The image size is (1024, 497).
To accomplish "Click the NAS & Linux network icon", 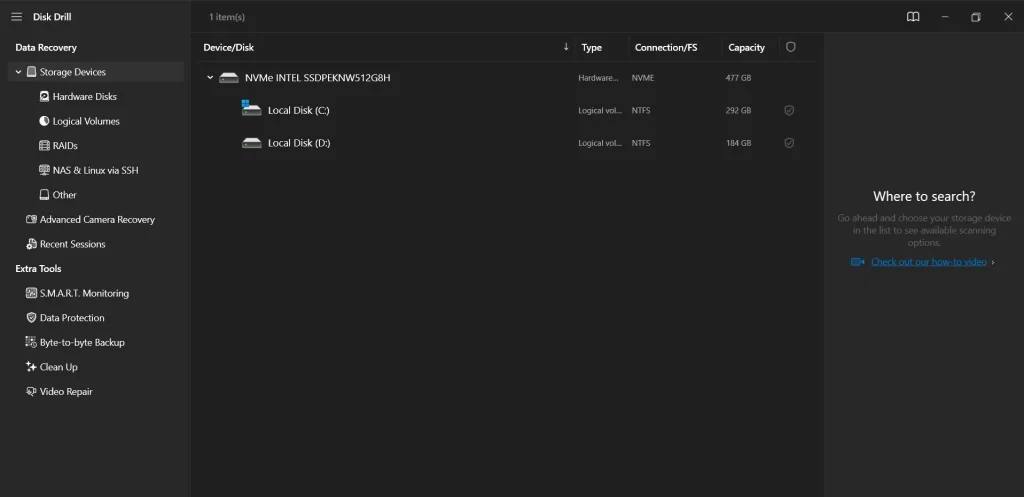I will 44,170.
